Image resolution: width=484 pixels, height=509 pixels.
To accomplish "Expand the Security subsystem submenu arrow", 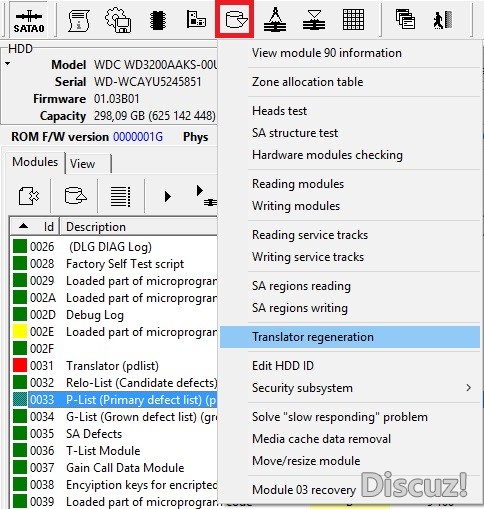I will 469,388.
